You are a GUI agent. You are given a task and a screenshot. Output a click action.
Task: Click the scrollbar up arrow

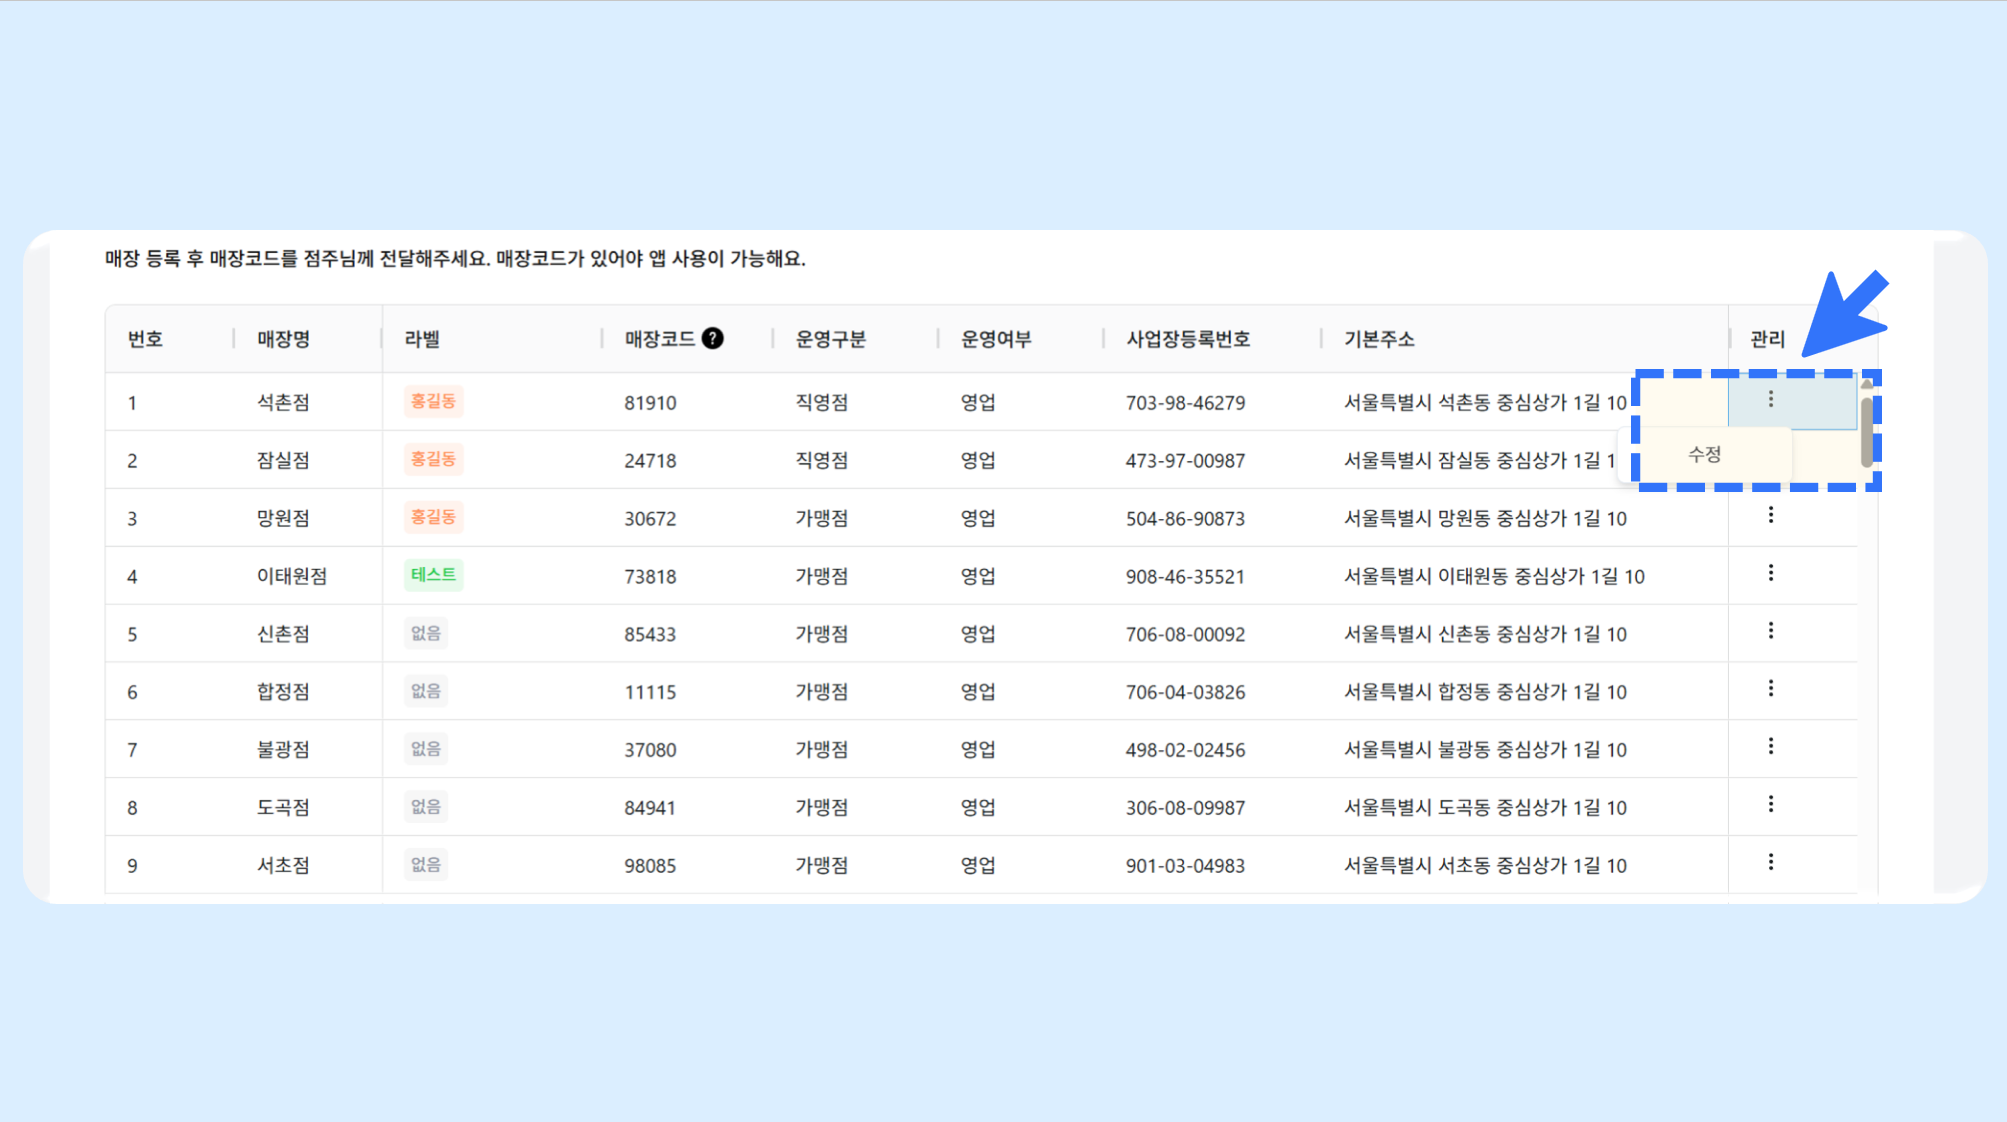pyautogui.click(x=1866, y=384)
